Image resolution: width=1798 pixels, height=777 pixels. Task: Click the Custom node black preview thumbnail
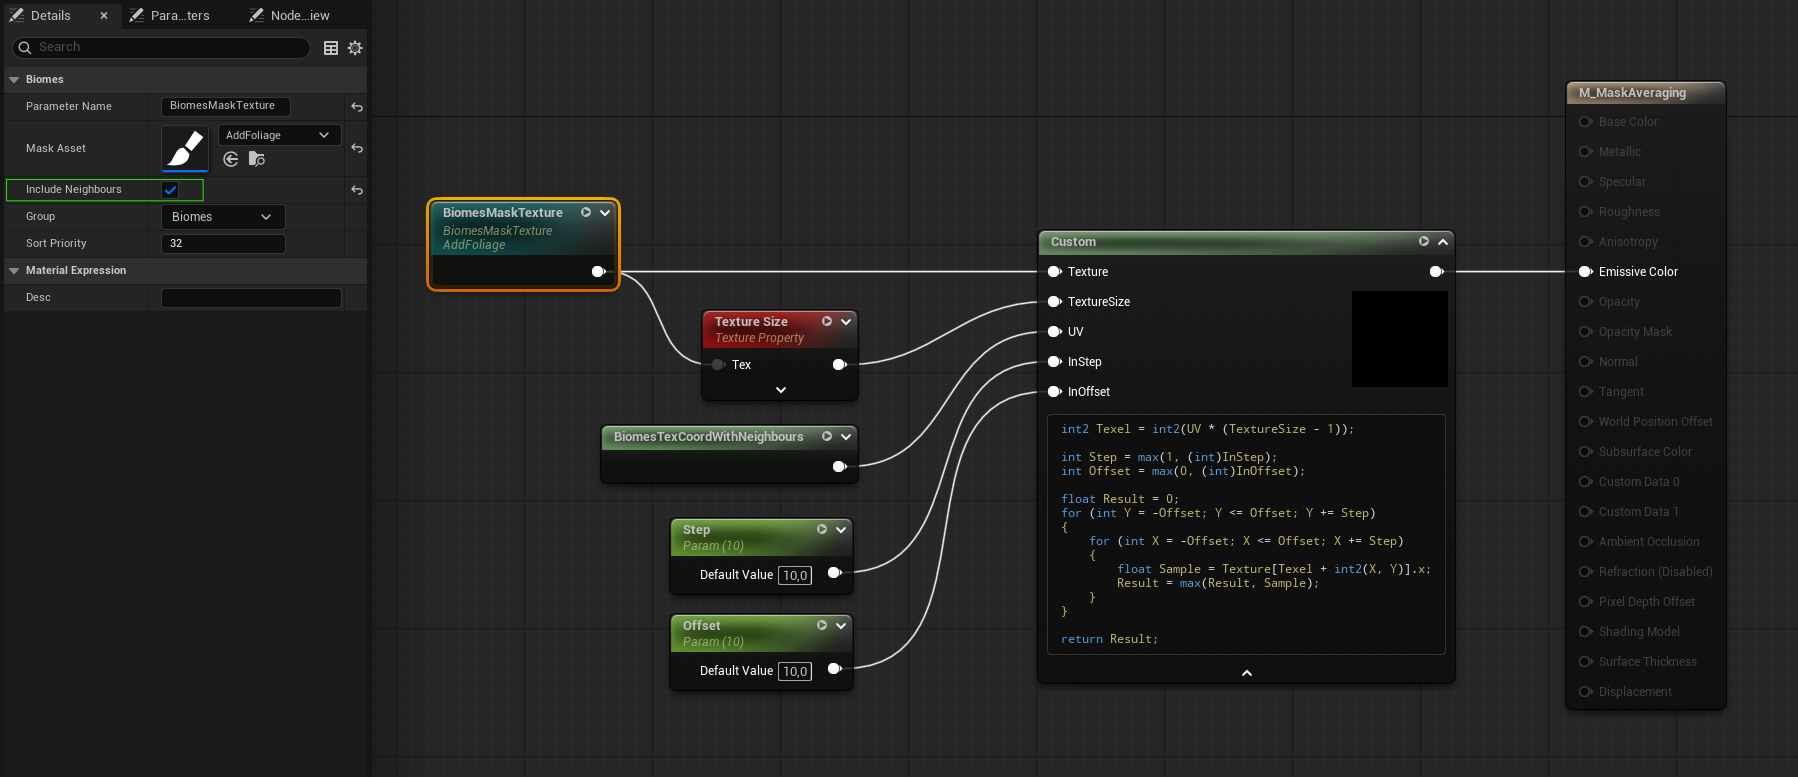[x=1399, y=338]
